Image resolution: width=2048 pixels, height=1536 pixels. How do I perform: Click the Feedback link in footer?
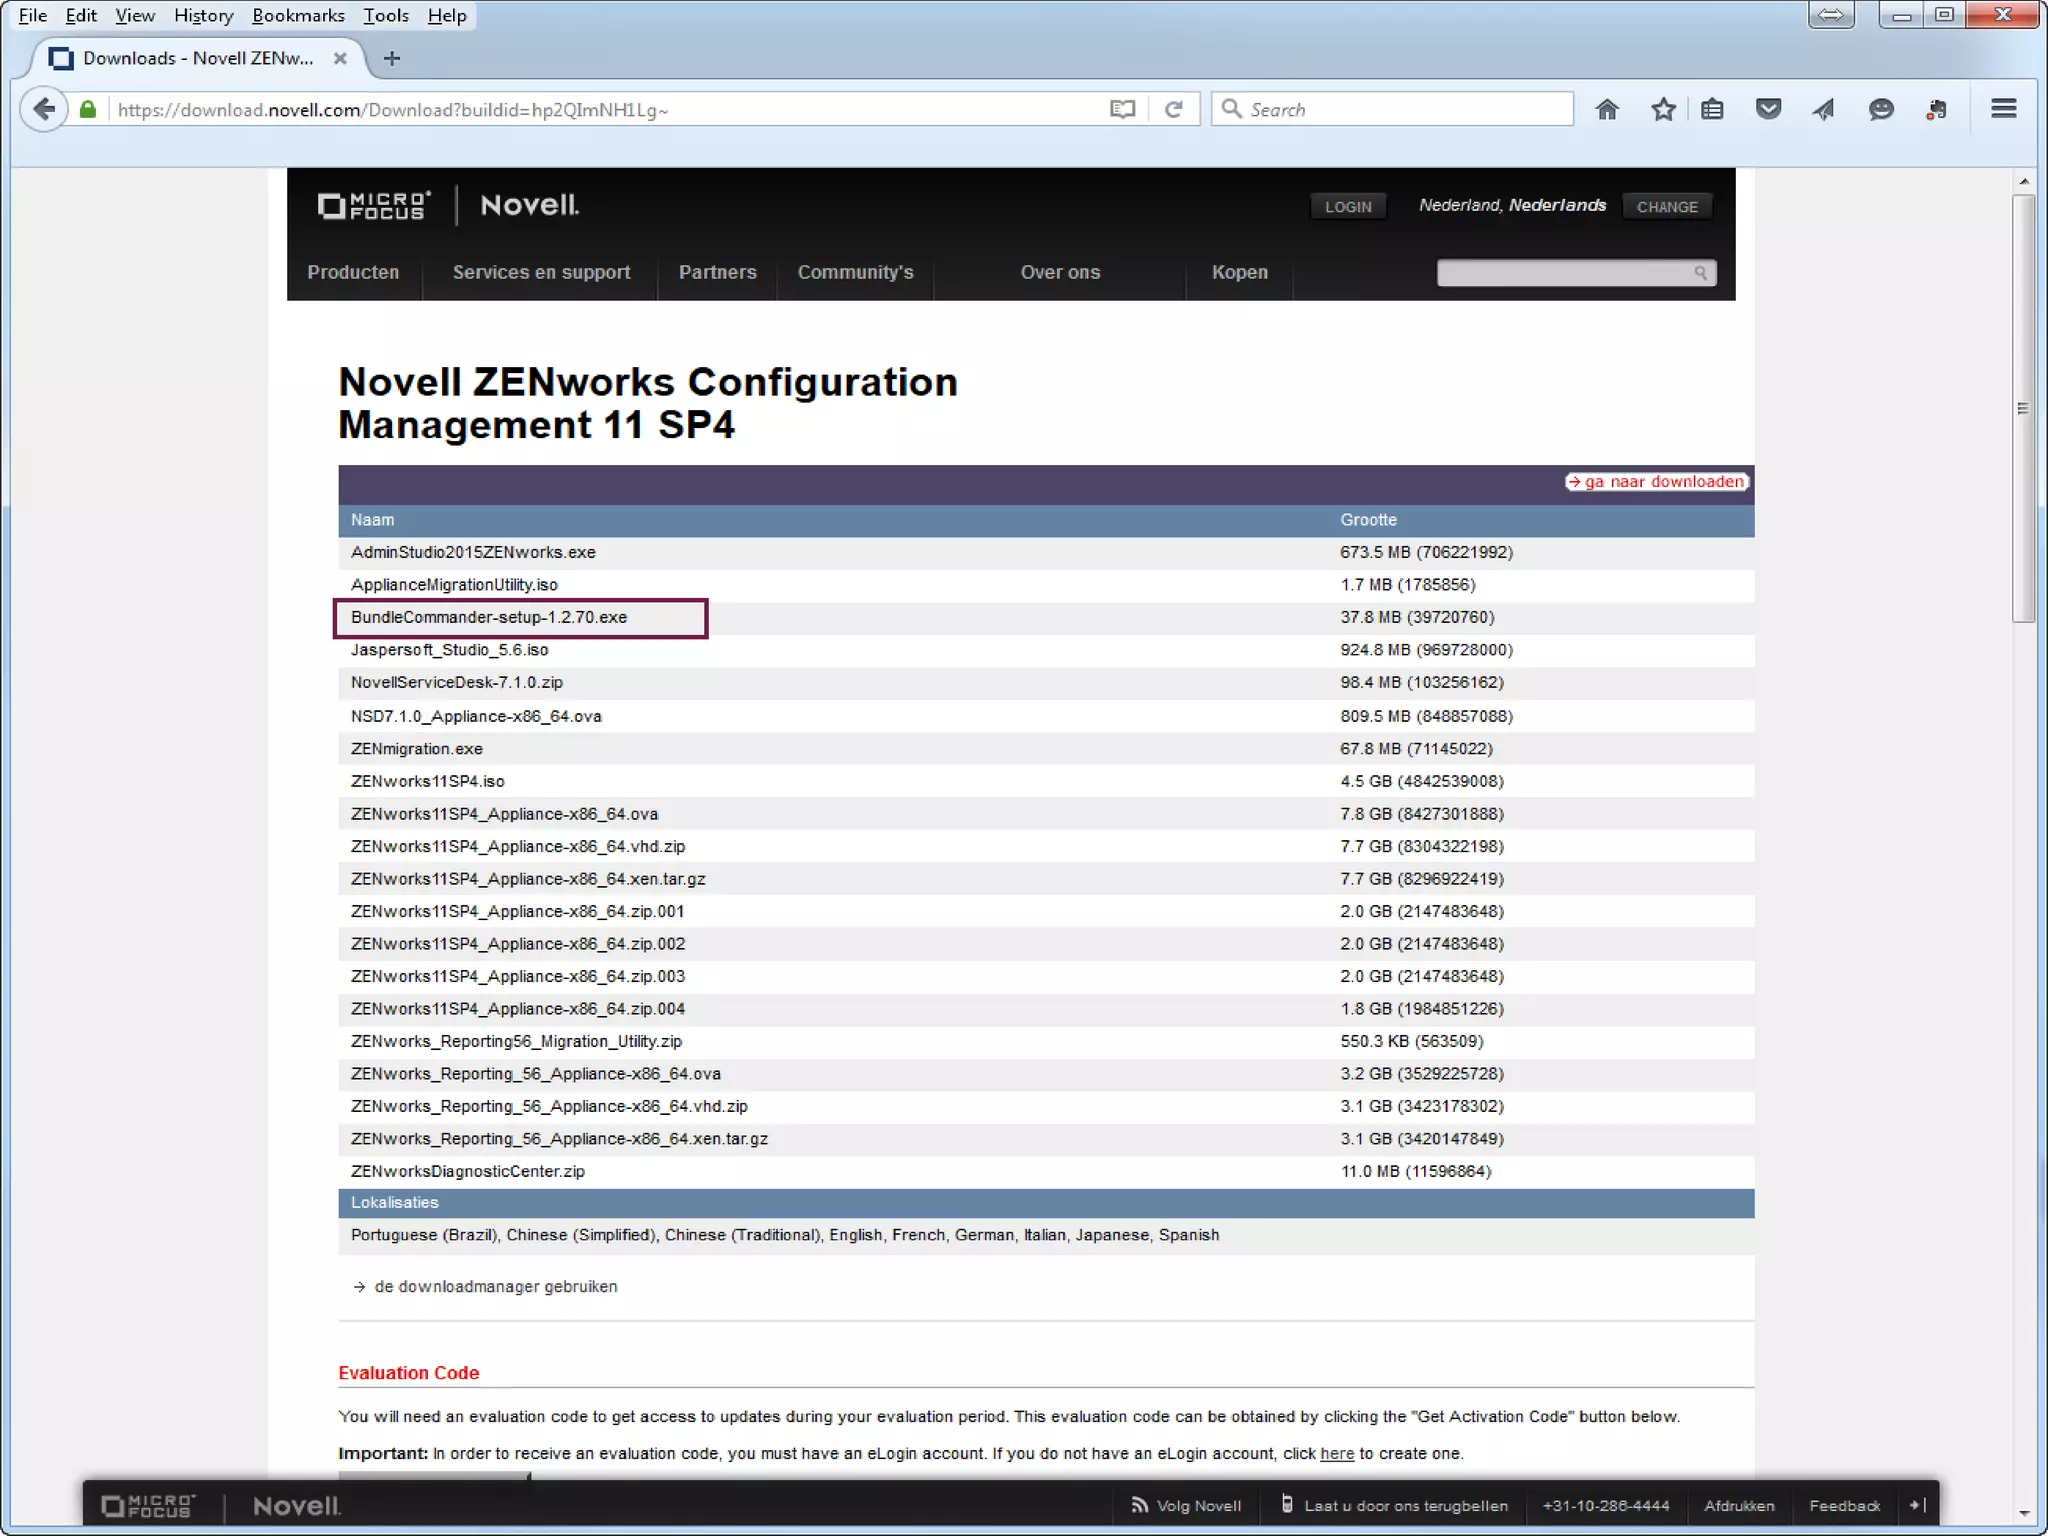(x=1844, y=1505)
